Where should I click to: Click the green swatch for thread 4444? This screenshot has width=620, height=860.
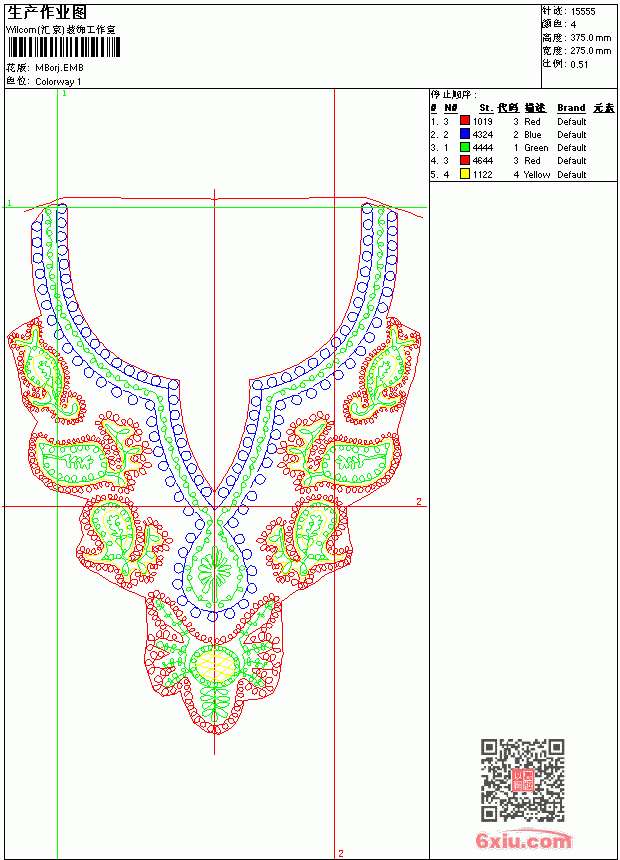465,147
